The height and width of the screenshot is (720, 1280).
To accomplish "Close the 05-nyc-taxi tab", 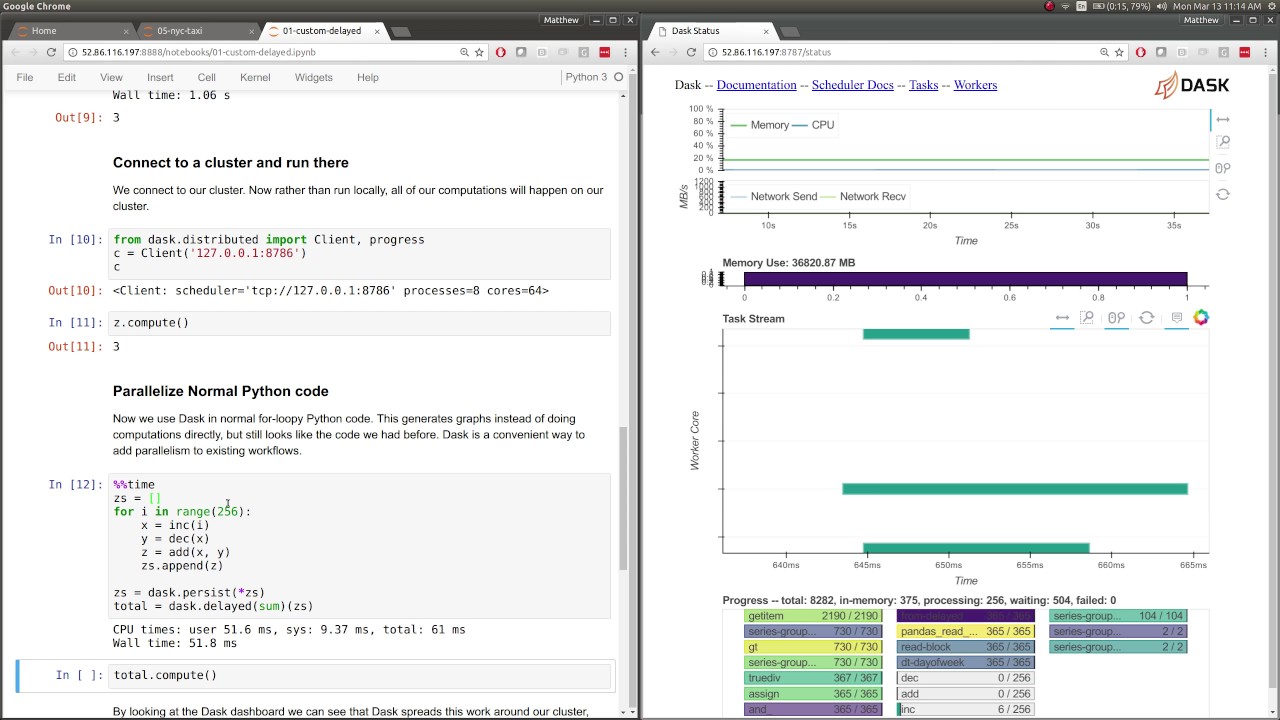I will coord(252,31).
